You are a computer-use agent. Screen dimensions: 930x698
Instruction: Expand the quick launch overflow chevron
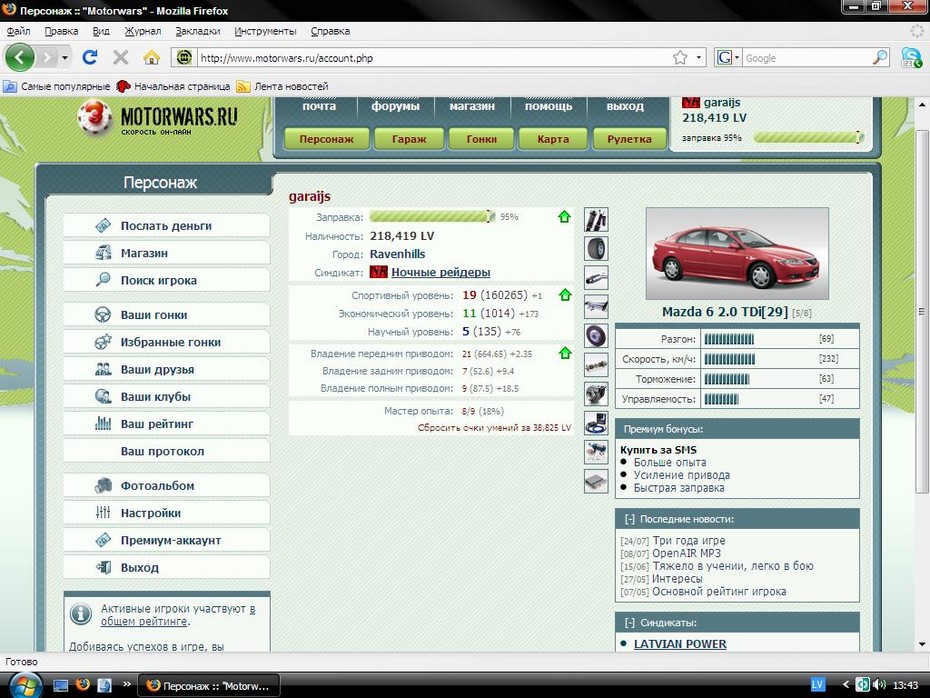tap(126, 684)
